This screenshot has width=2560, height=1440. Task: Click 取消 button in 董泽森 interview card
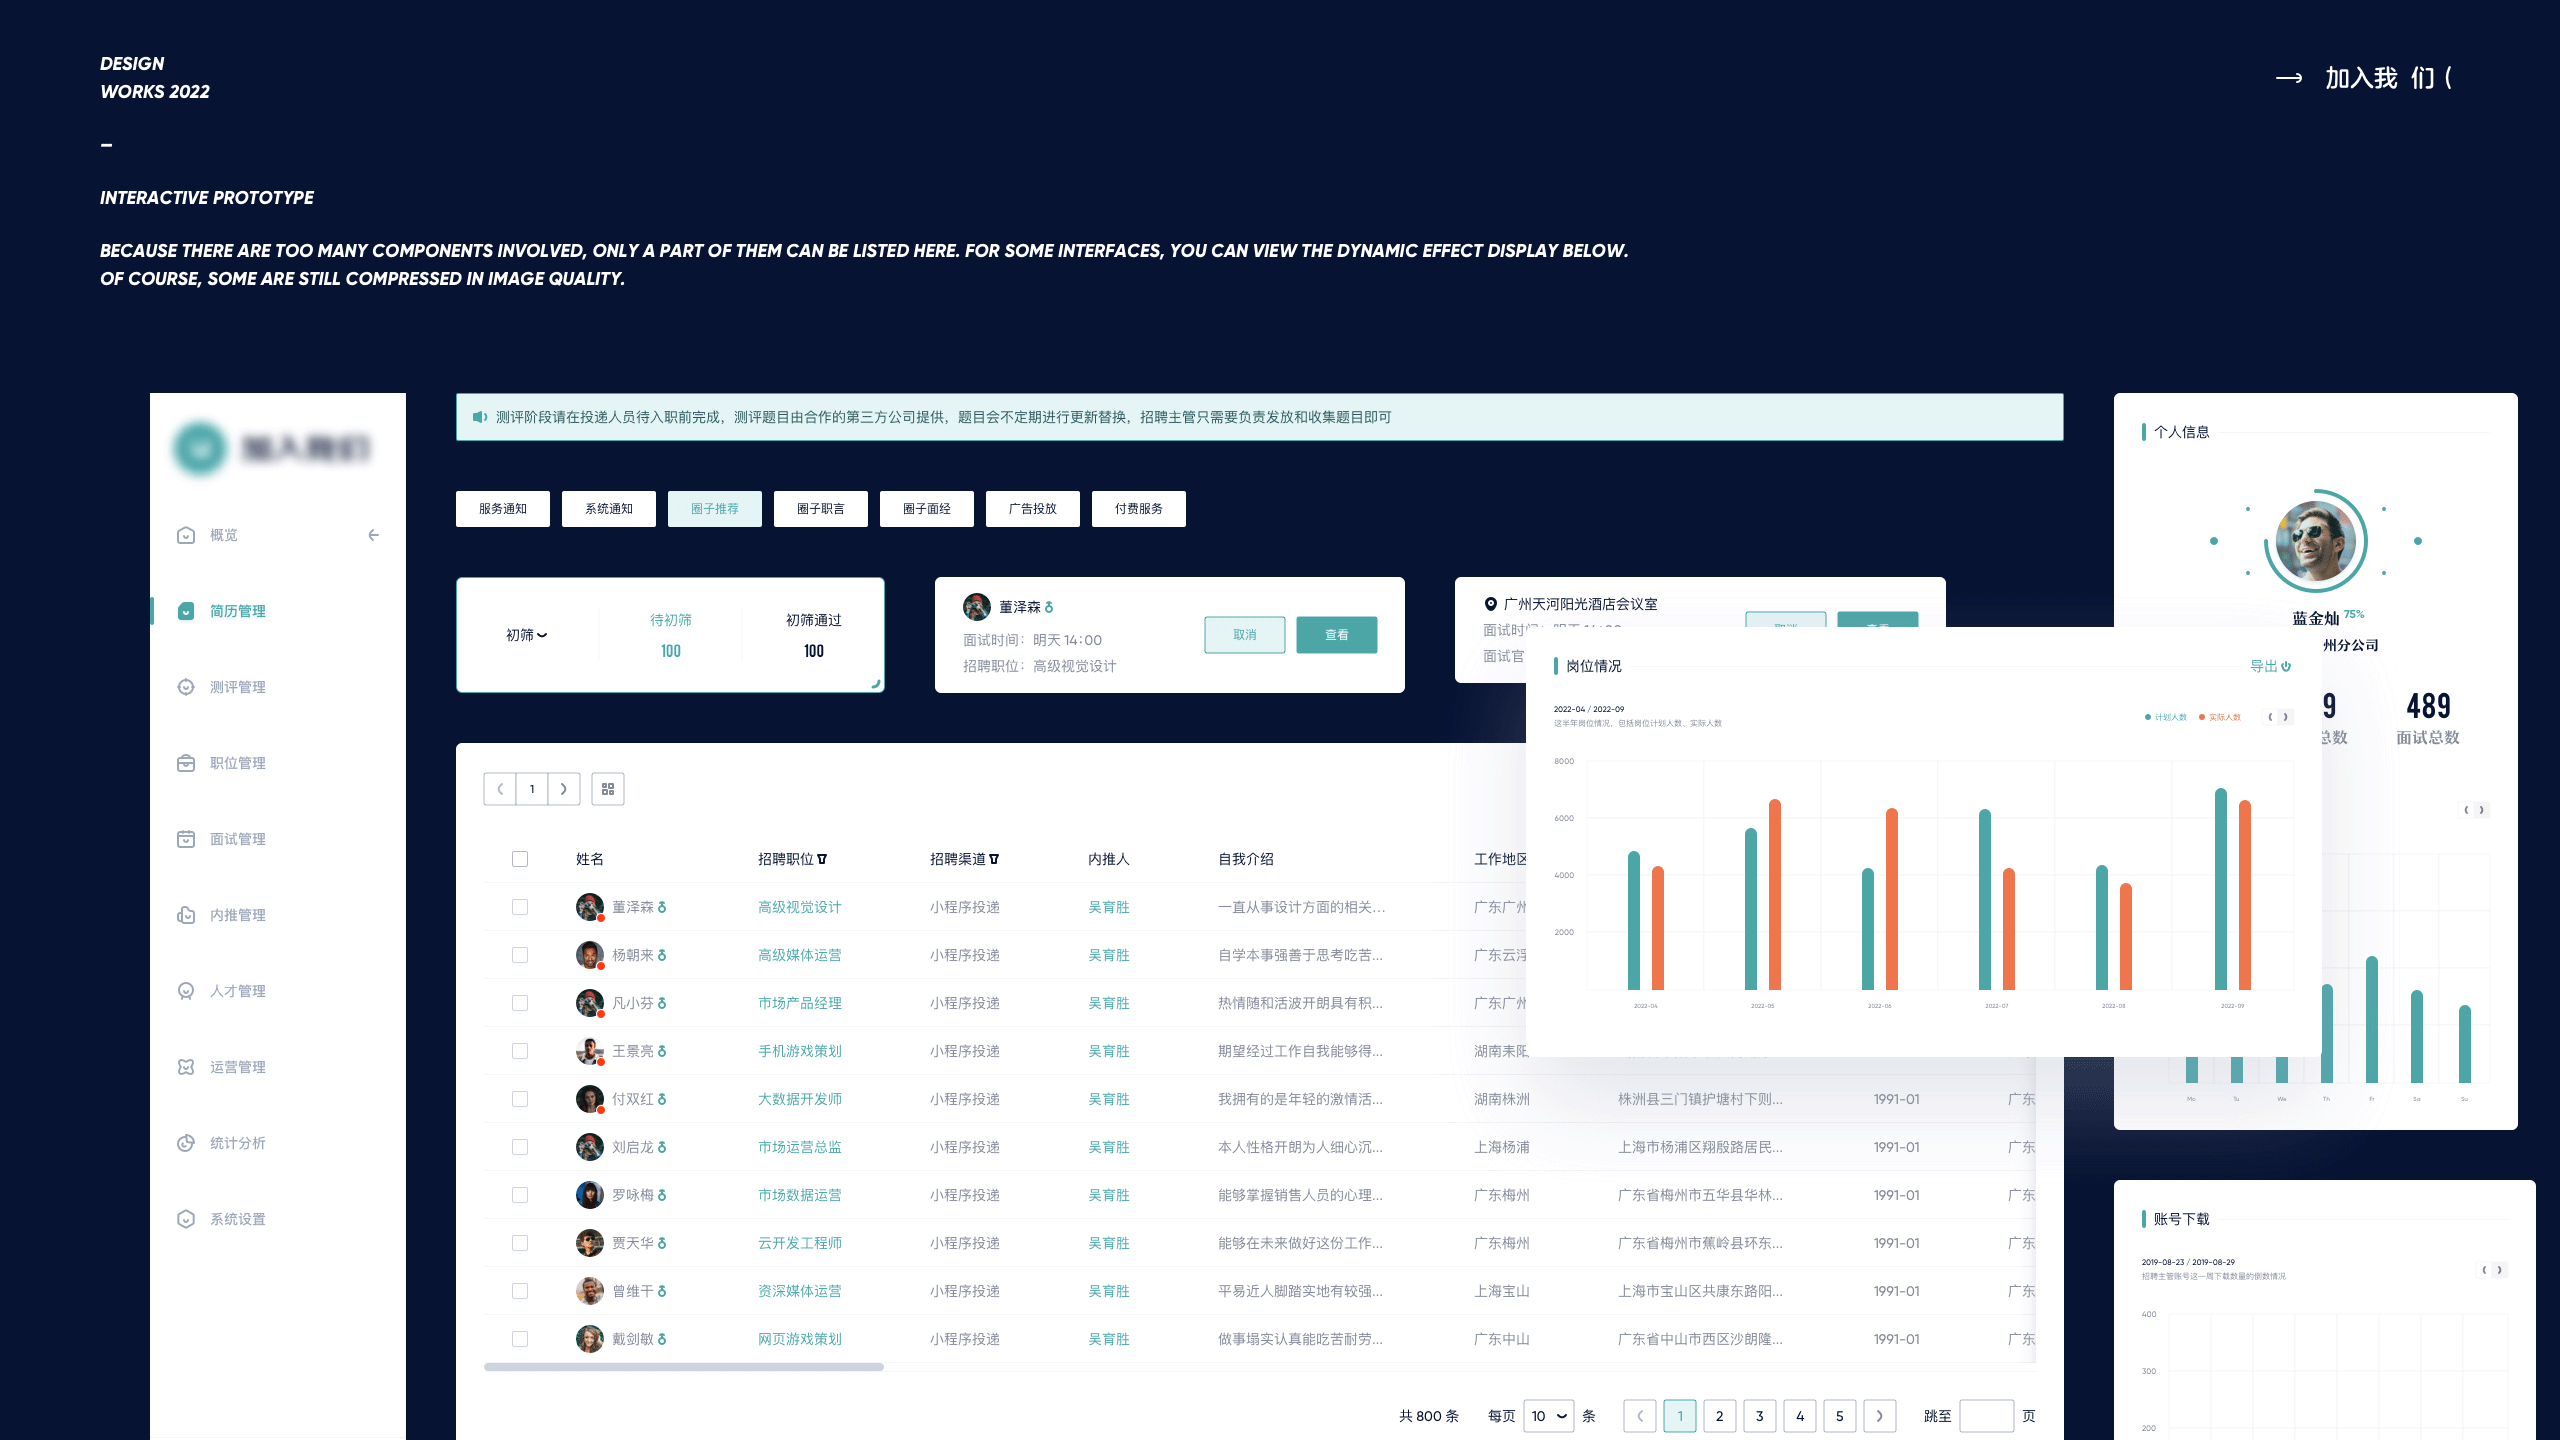(x=1245, y=635)
